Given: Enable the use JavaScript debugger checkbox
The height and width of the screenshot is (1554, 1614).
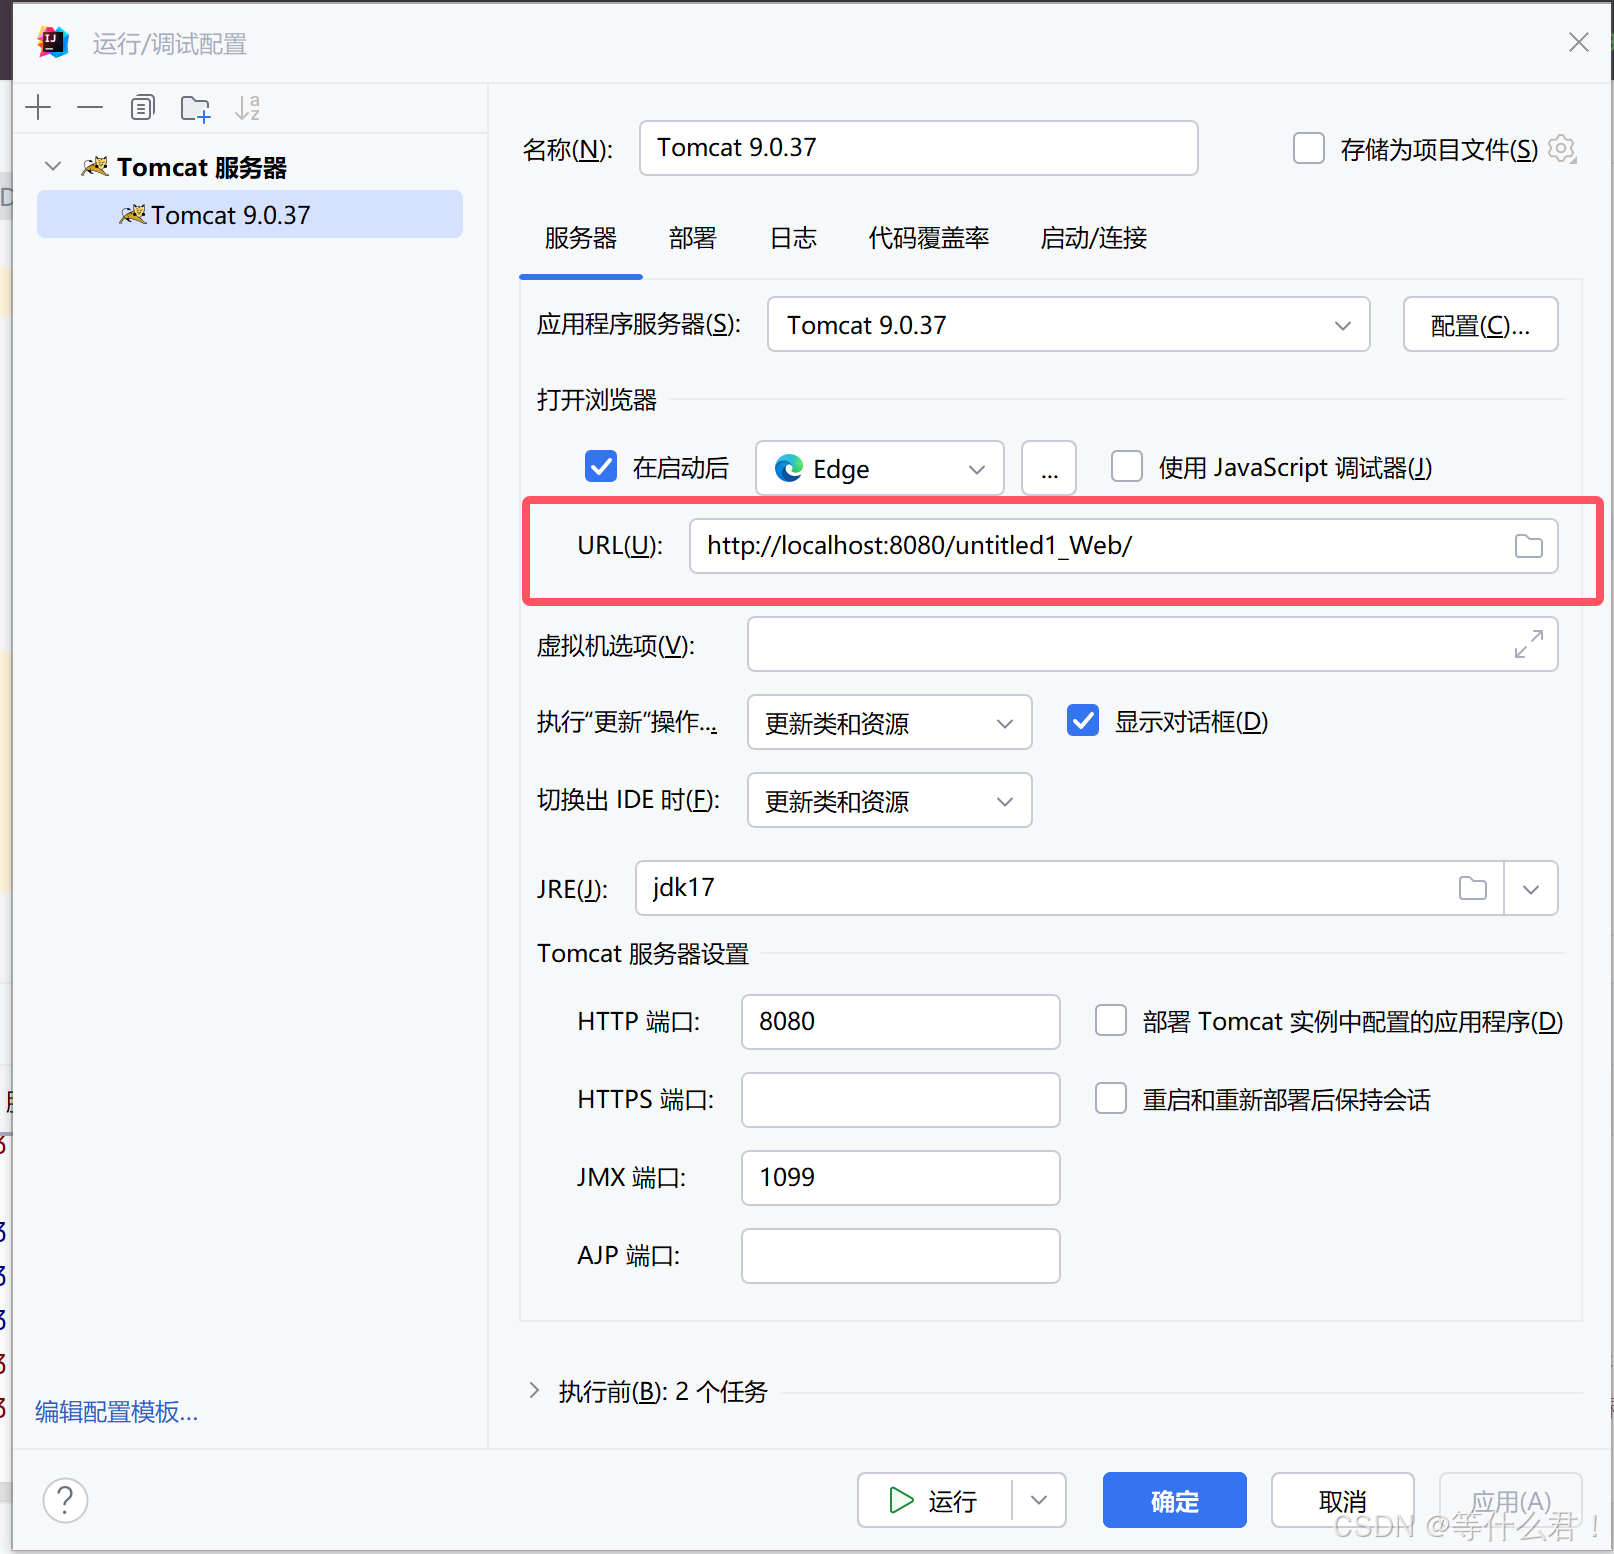Looking at the screenshot, I should pyautogui.click(x=1127, y=466).
